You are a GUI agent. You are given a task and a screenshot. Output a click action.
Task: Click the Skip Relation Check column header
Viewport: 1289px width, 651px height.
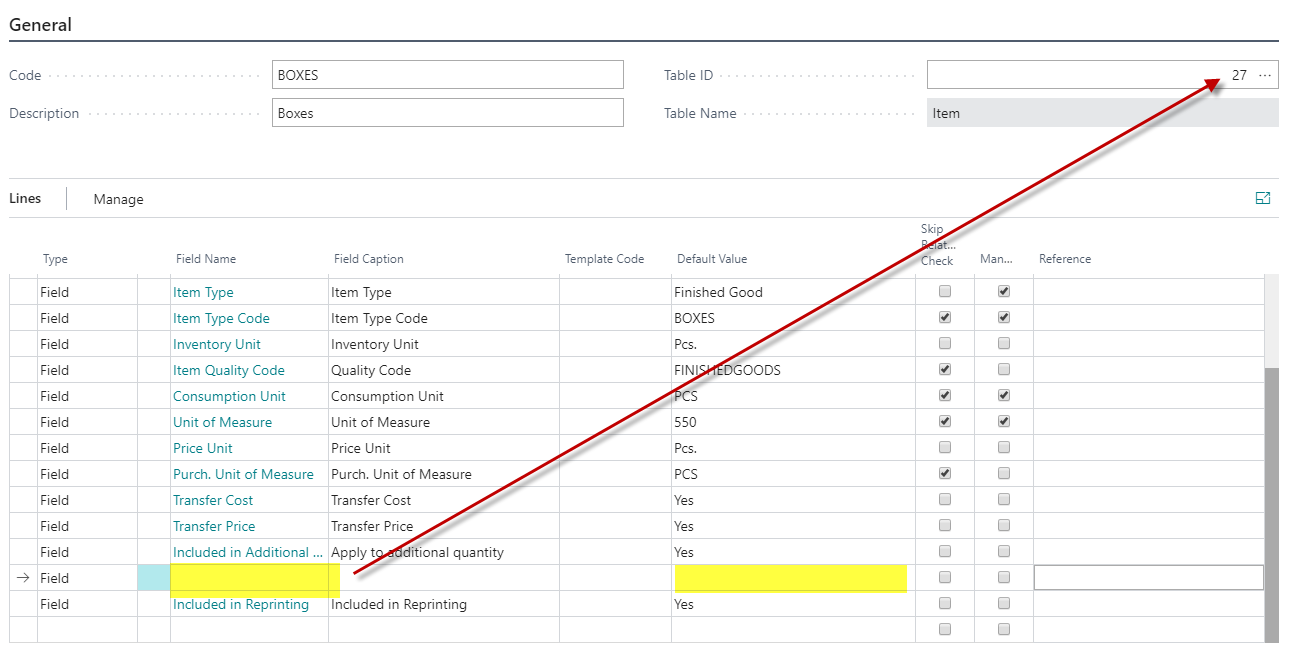[937, 245]
